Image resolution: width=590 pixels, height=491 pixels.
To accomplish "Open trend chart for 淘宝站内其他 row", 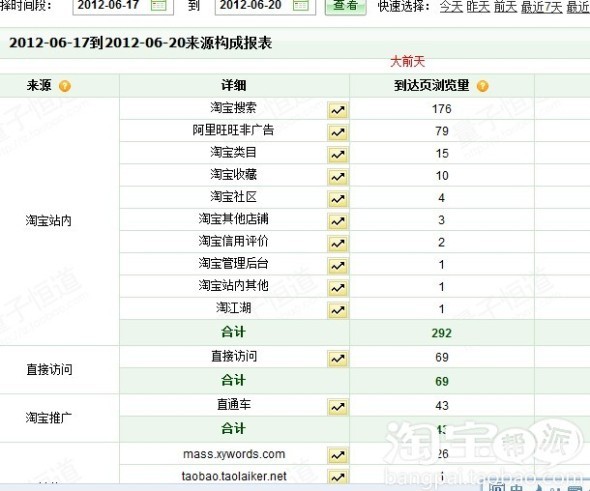I will tap(338, 288).
